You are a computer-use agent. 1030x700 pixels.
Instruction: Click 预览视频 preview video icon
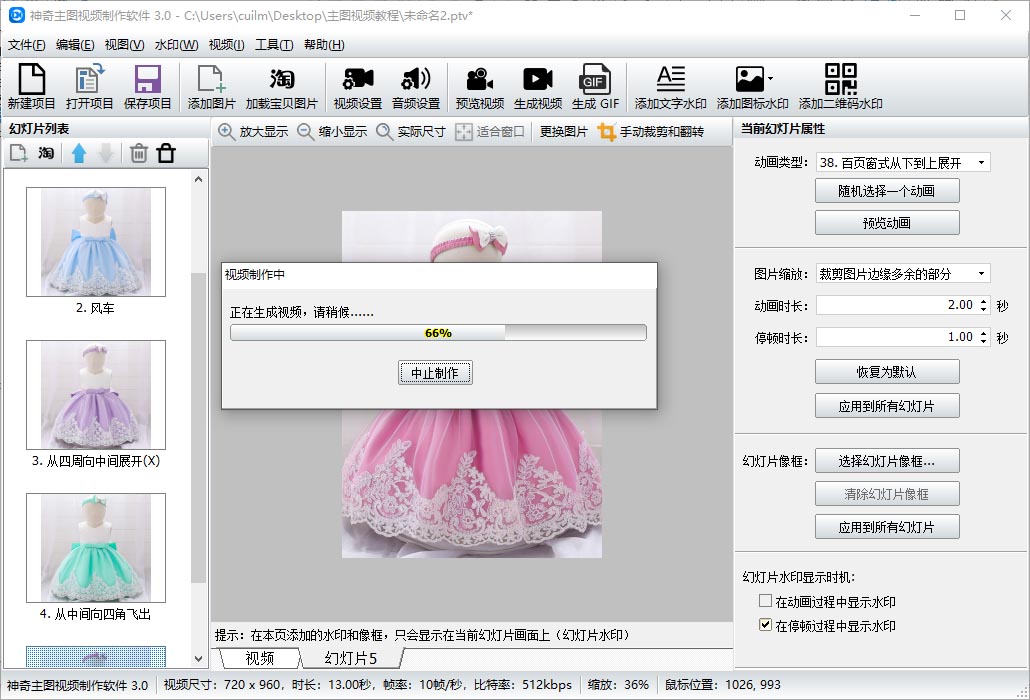tap(480, 87)
